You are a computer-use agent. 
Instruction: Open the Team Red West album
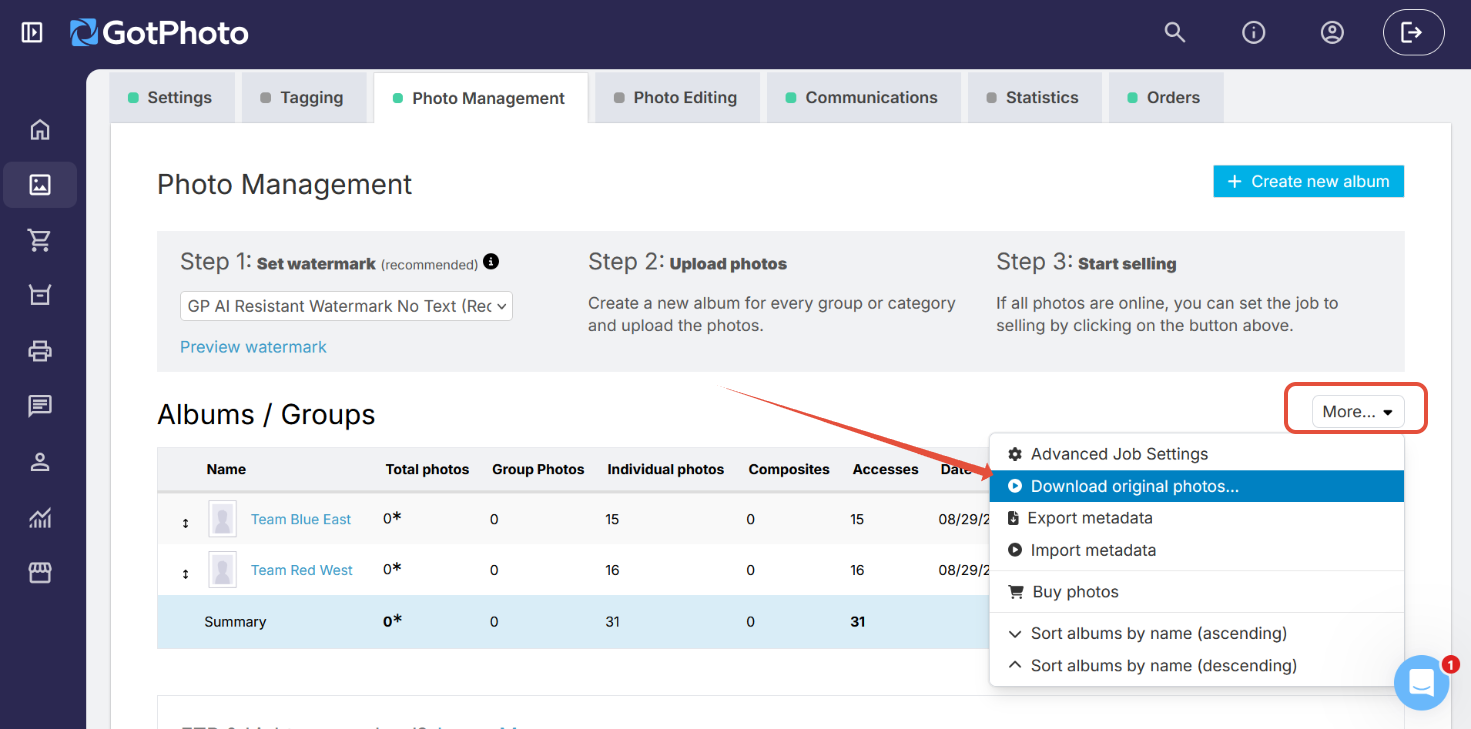(302, 570)
